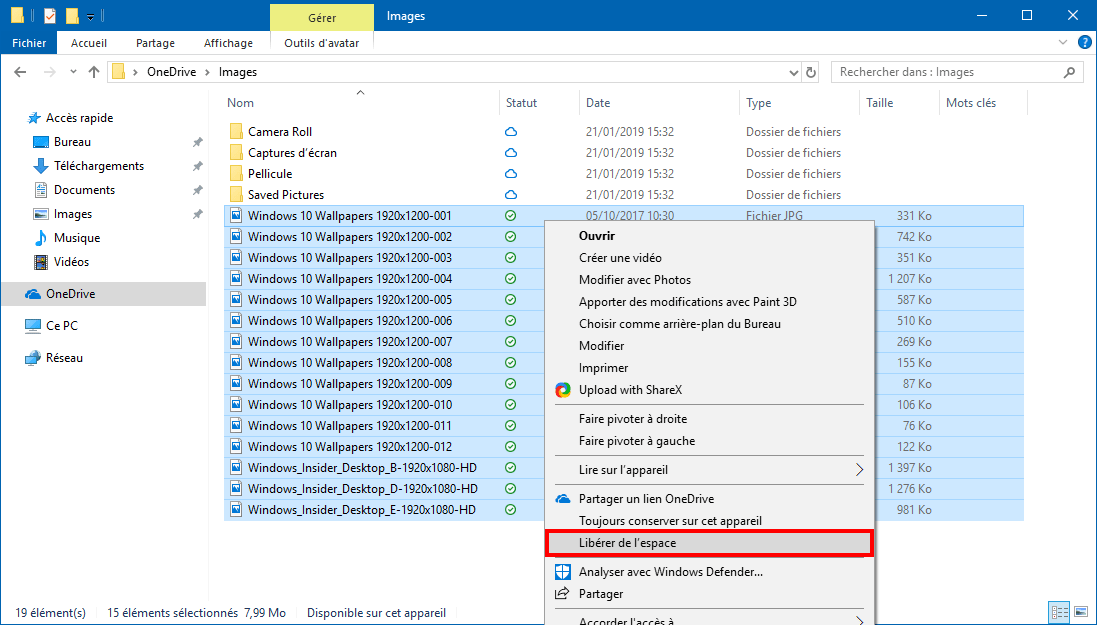The height and width of the screenshot is (625, 1097).
Task: Switch to the Affichage ribbon tab
Action: [x=228, y=43]
